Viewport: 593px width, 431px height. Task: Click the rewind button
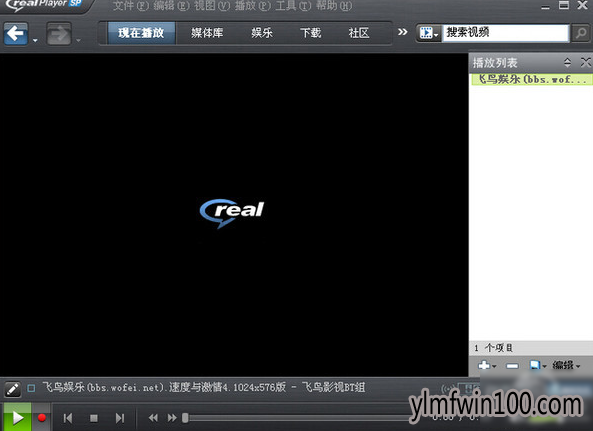[153, 418]
